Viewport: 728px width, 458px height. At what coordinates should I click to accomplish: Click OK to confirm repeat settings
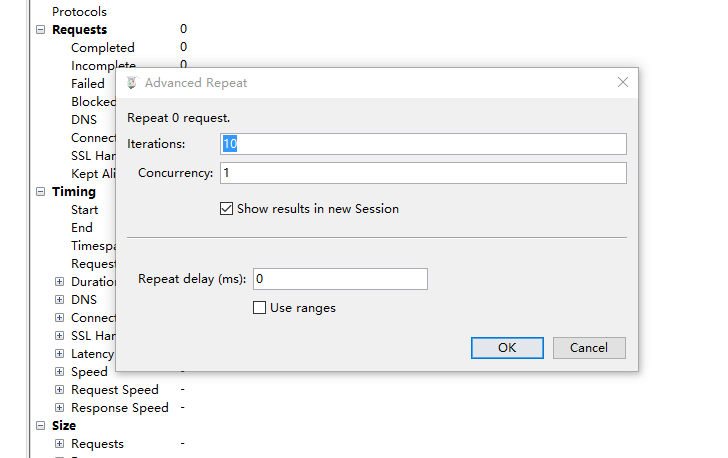(x=507, y=348)
